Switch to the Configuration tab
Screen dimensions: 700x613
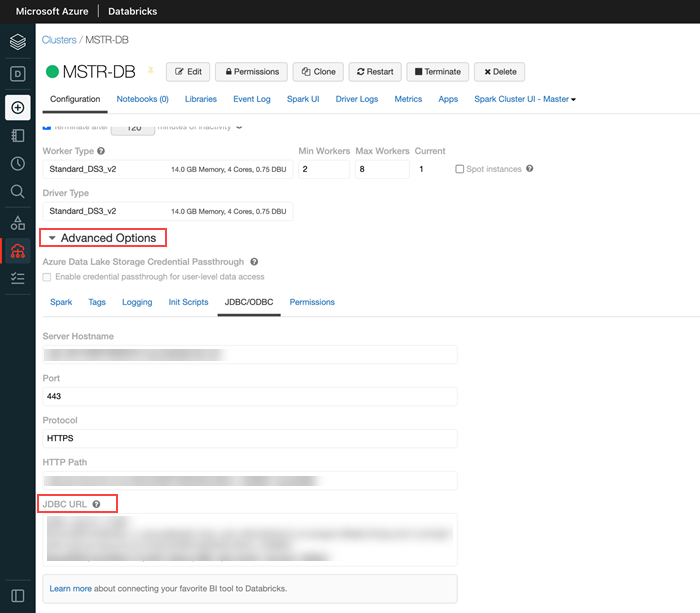click(x=75, y=99)
